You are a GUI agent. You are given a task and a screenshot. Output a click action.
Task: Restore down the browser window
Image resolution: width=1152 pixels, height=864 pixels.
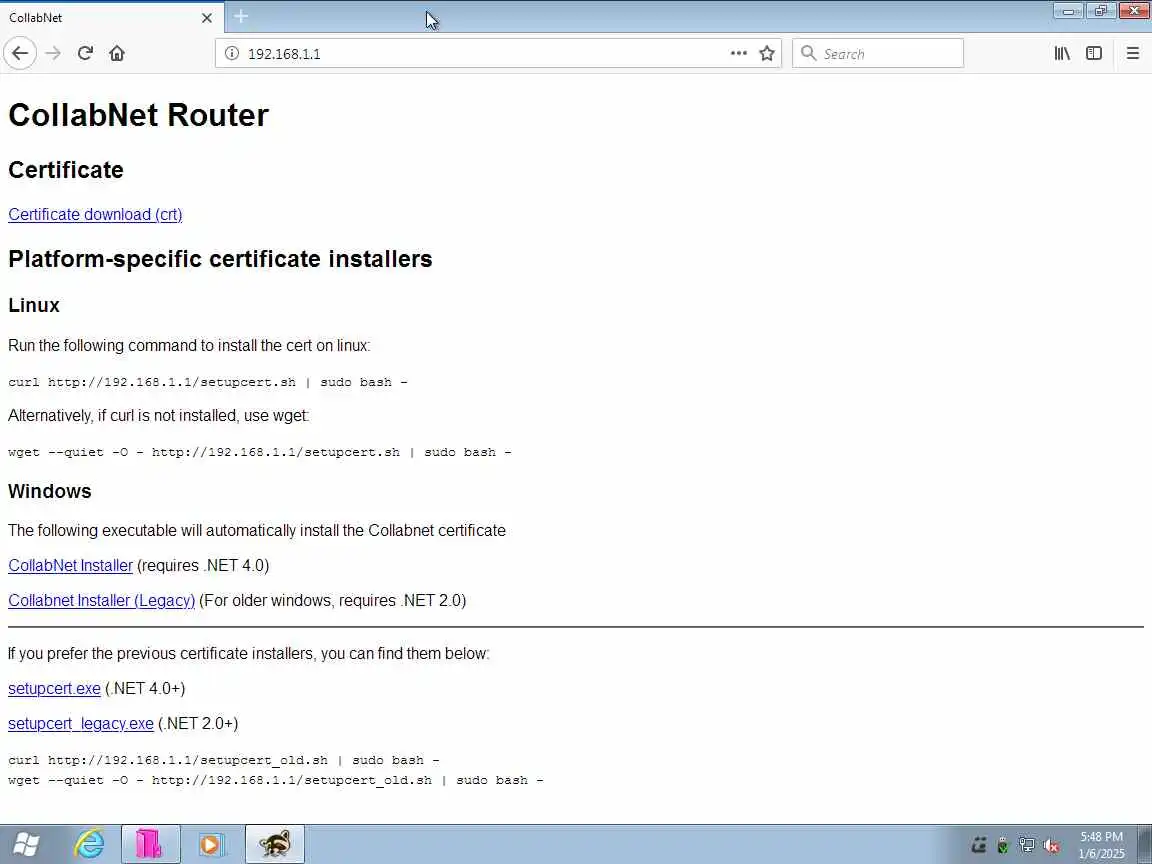(x=1101, y=10)
